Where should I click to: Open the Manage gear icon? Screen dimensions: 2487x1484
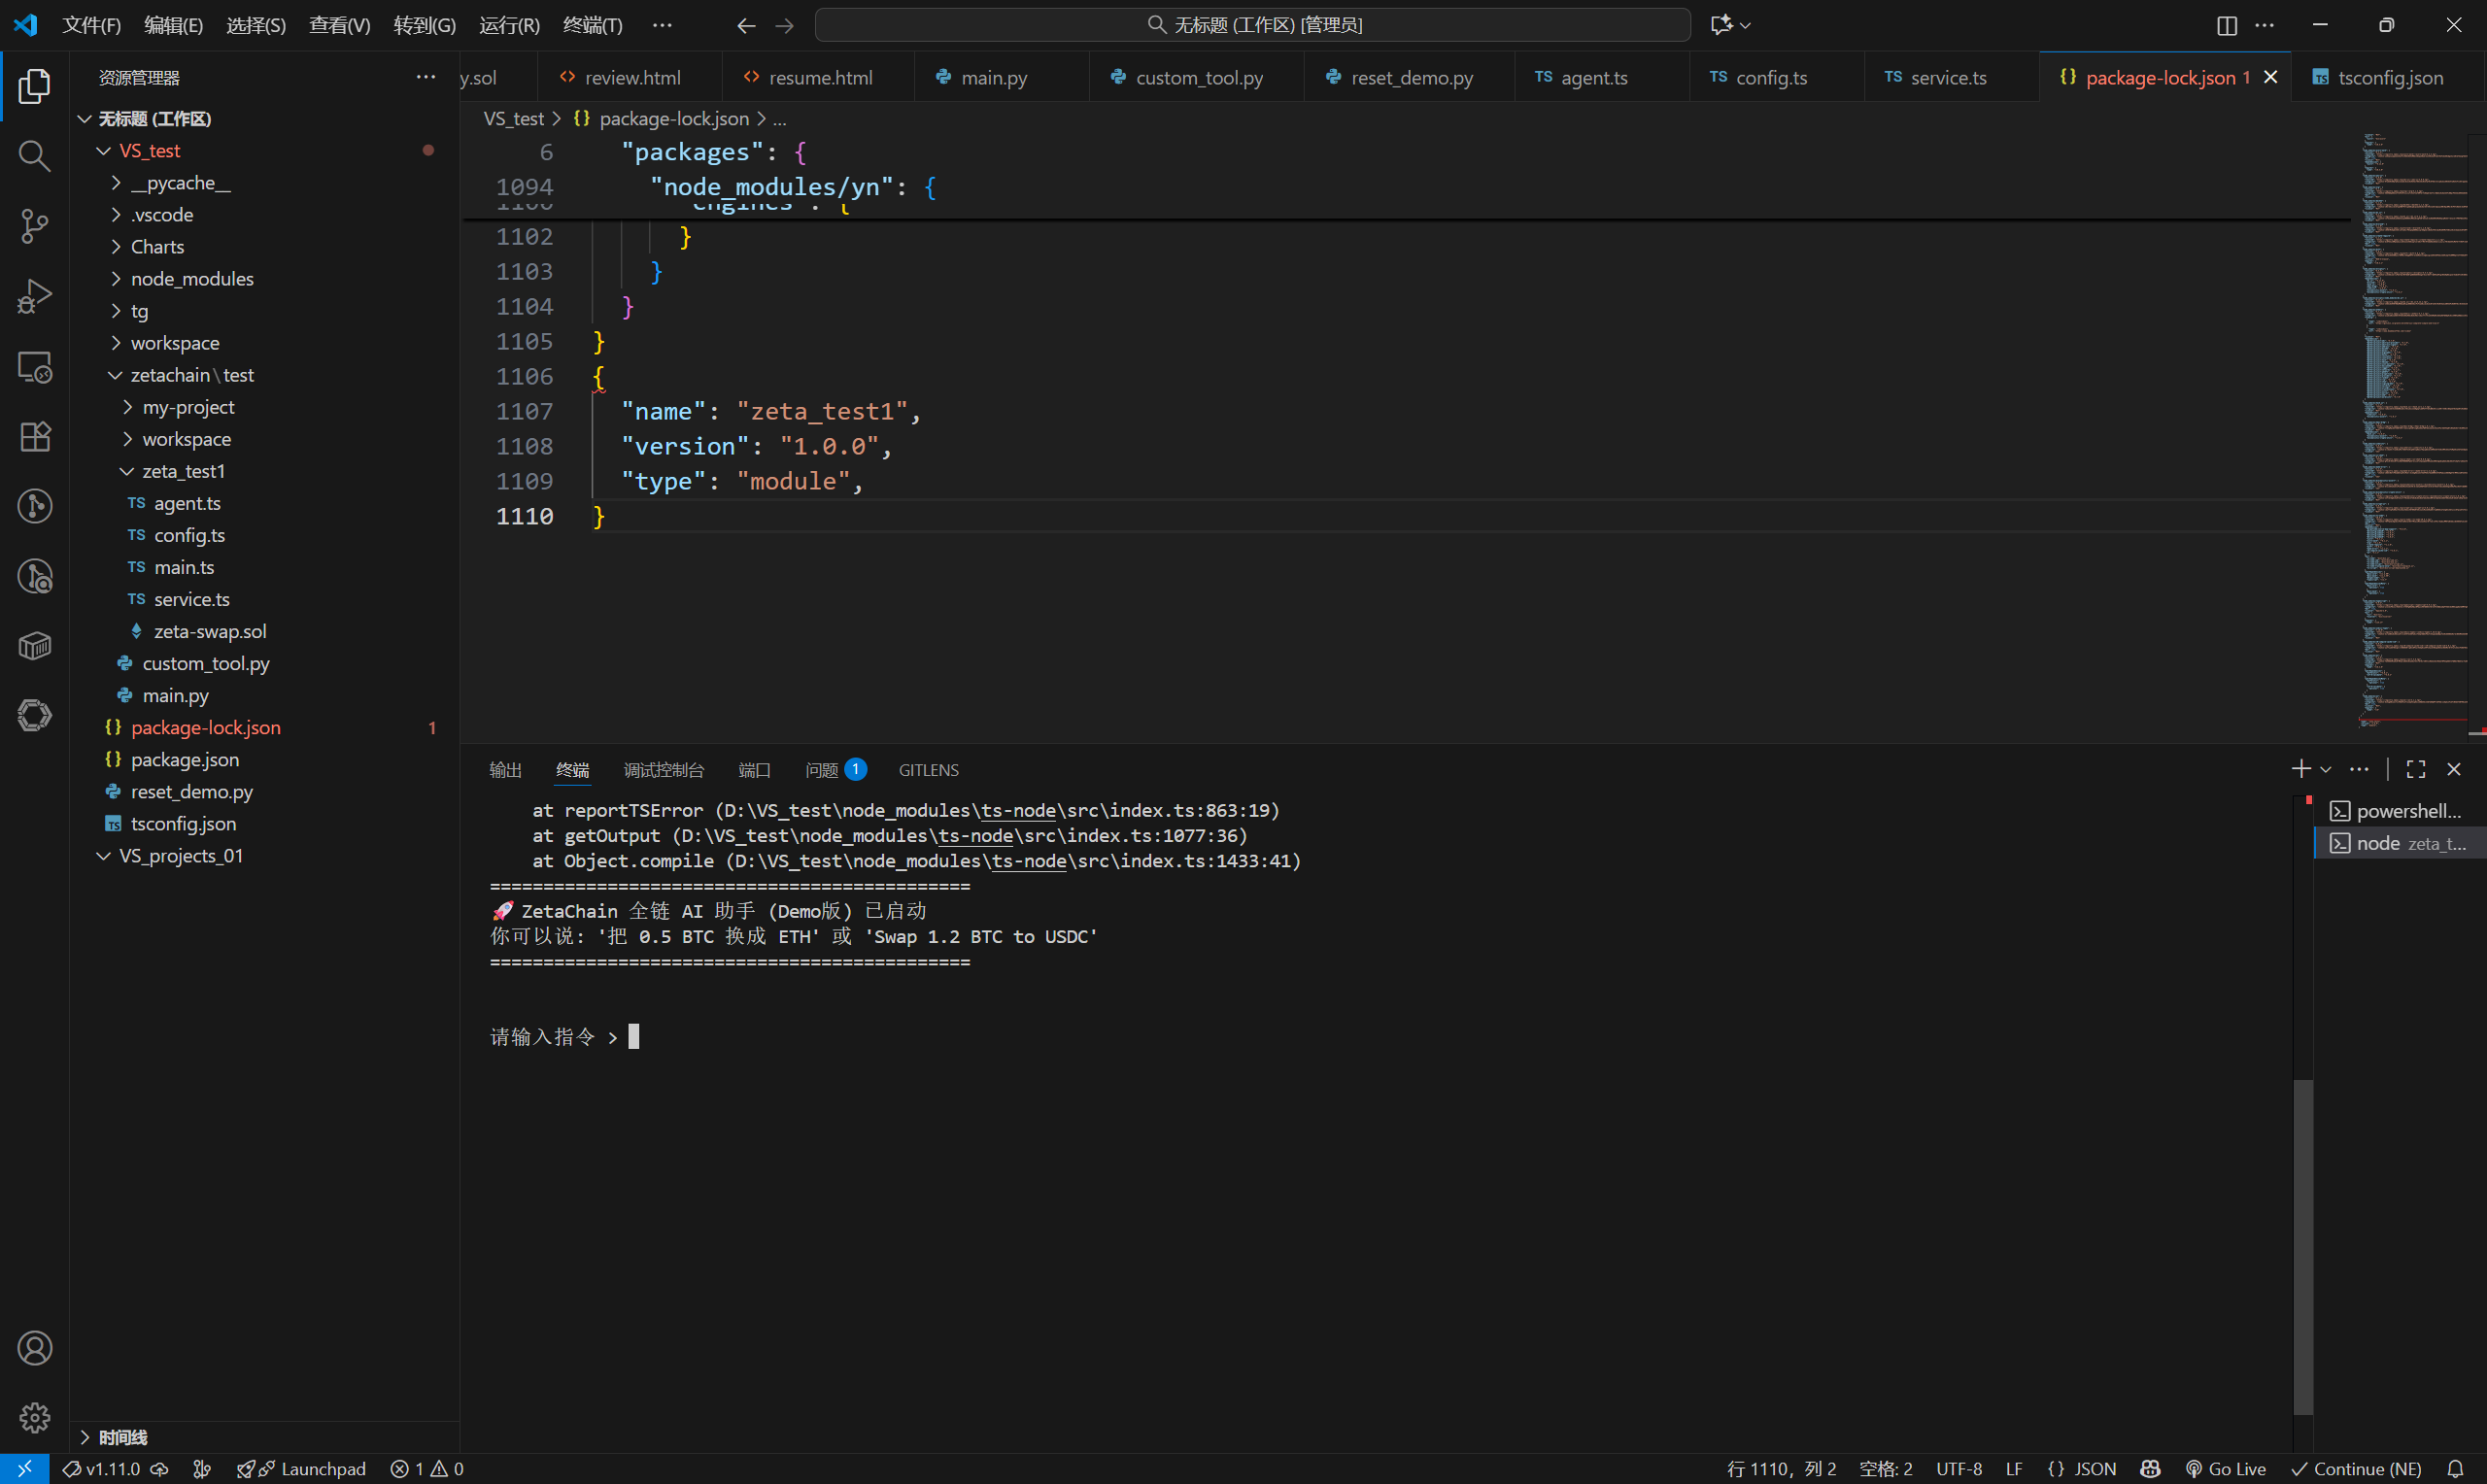coord(34,1417)
